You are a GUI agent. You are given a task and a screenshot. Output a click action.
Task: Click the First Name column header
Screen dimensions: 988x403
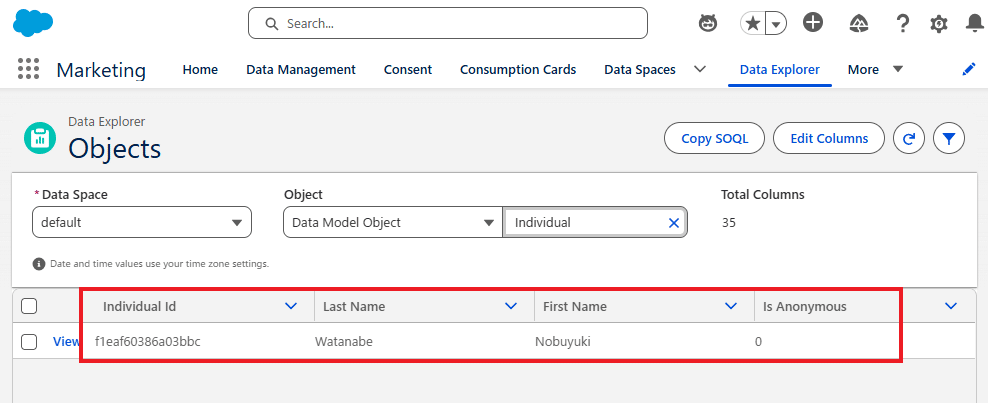[575, 307]
